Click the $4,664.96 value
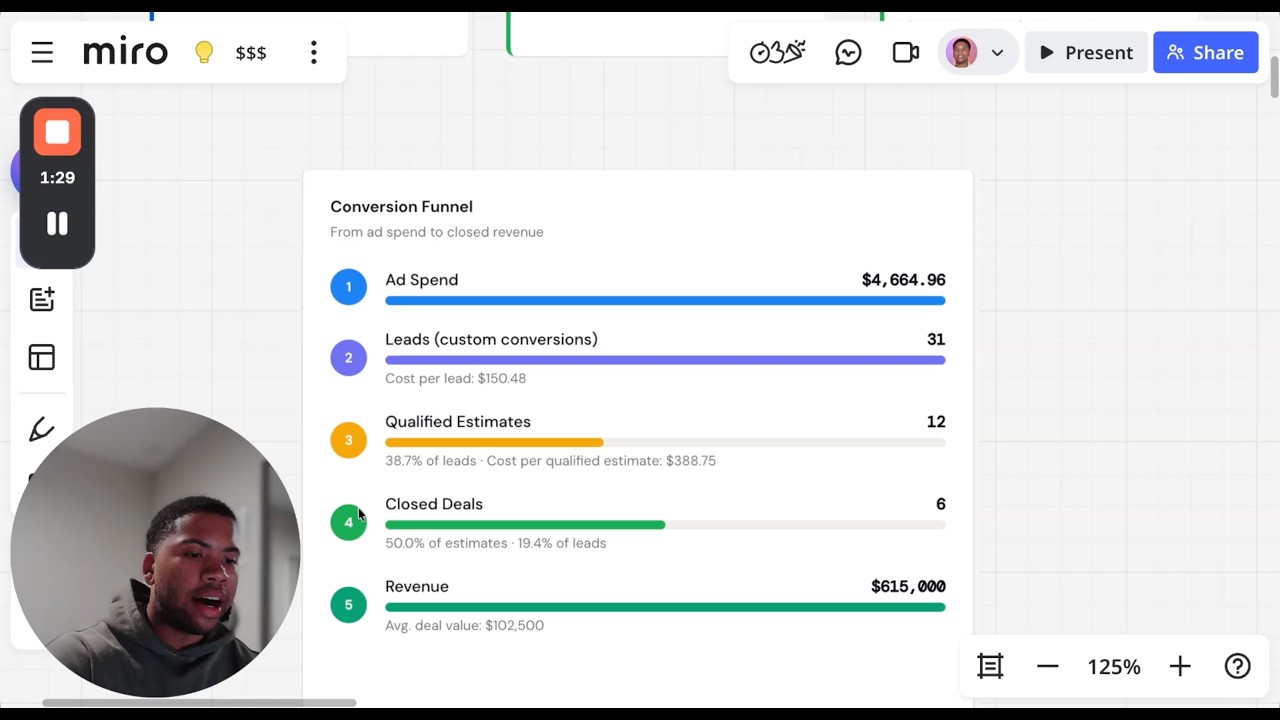Viewport: 1280px width, 720px height. coord(903,280)
